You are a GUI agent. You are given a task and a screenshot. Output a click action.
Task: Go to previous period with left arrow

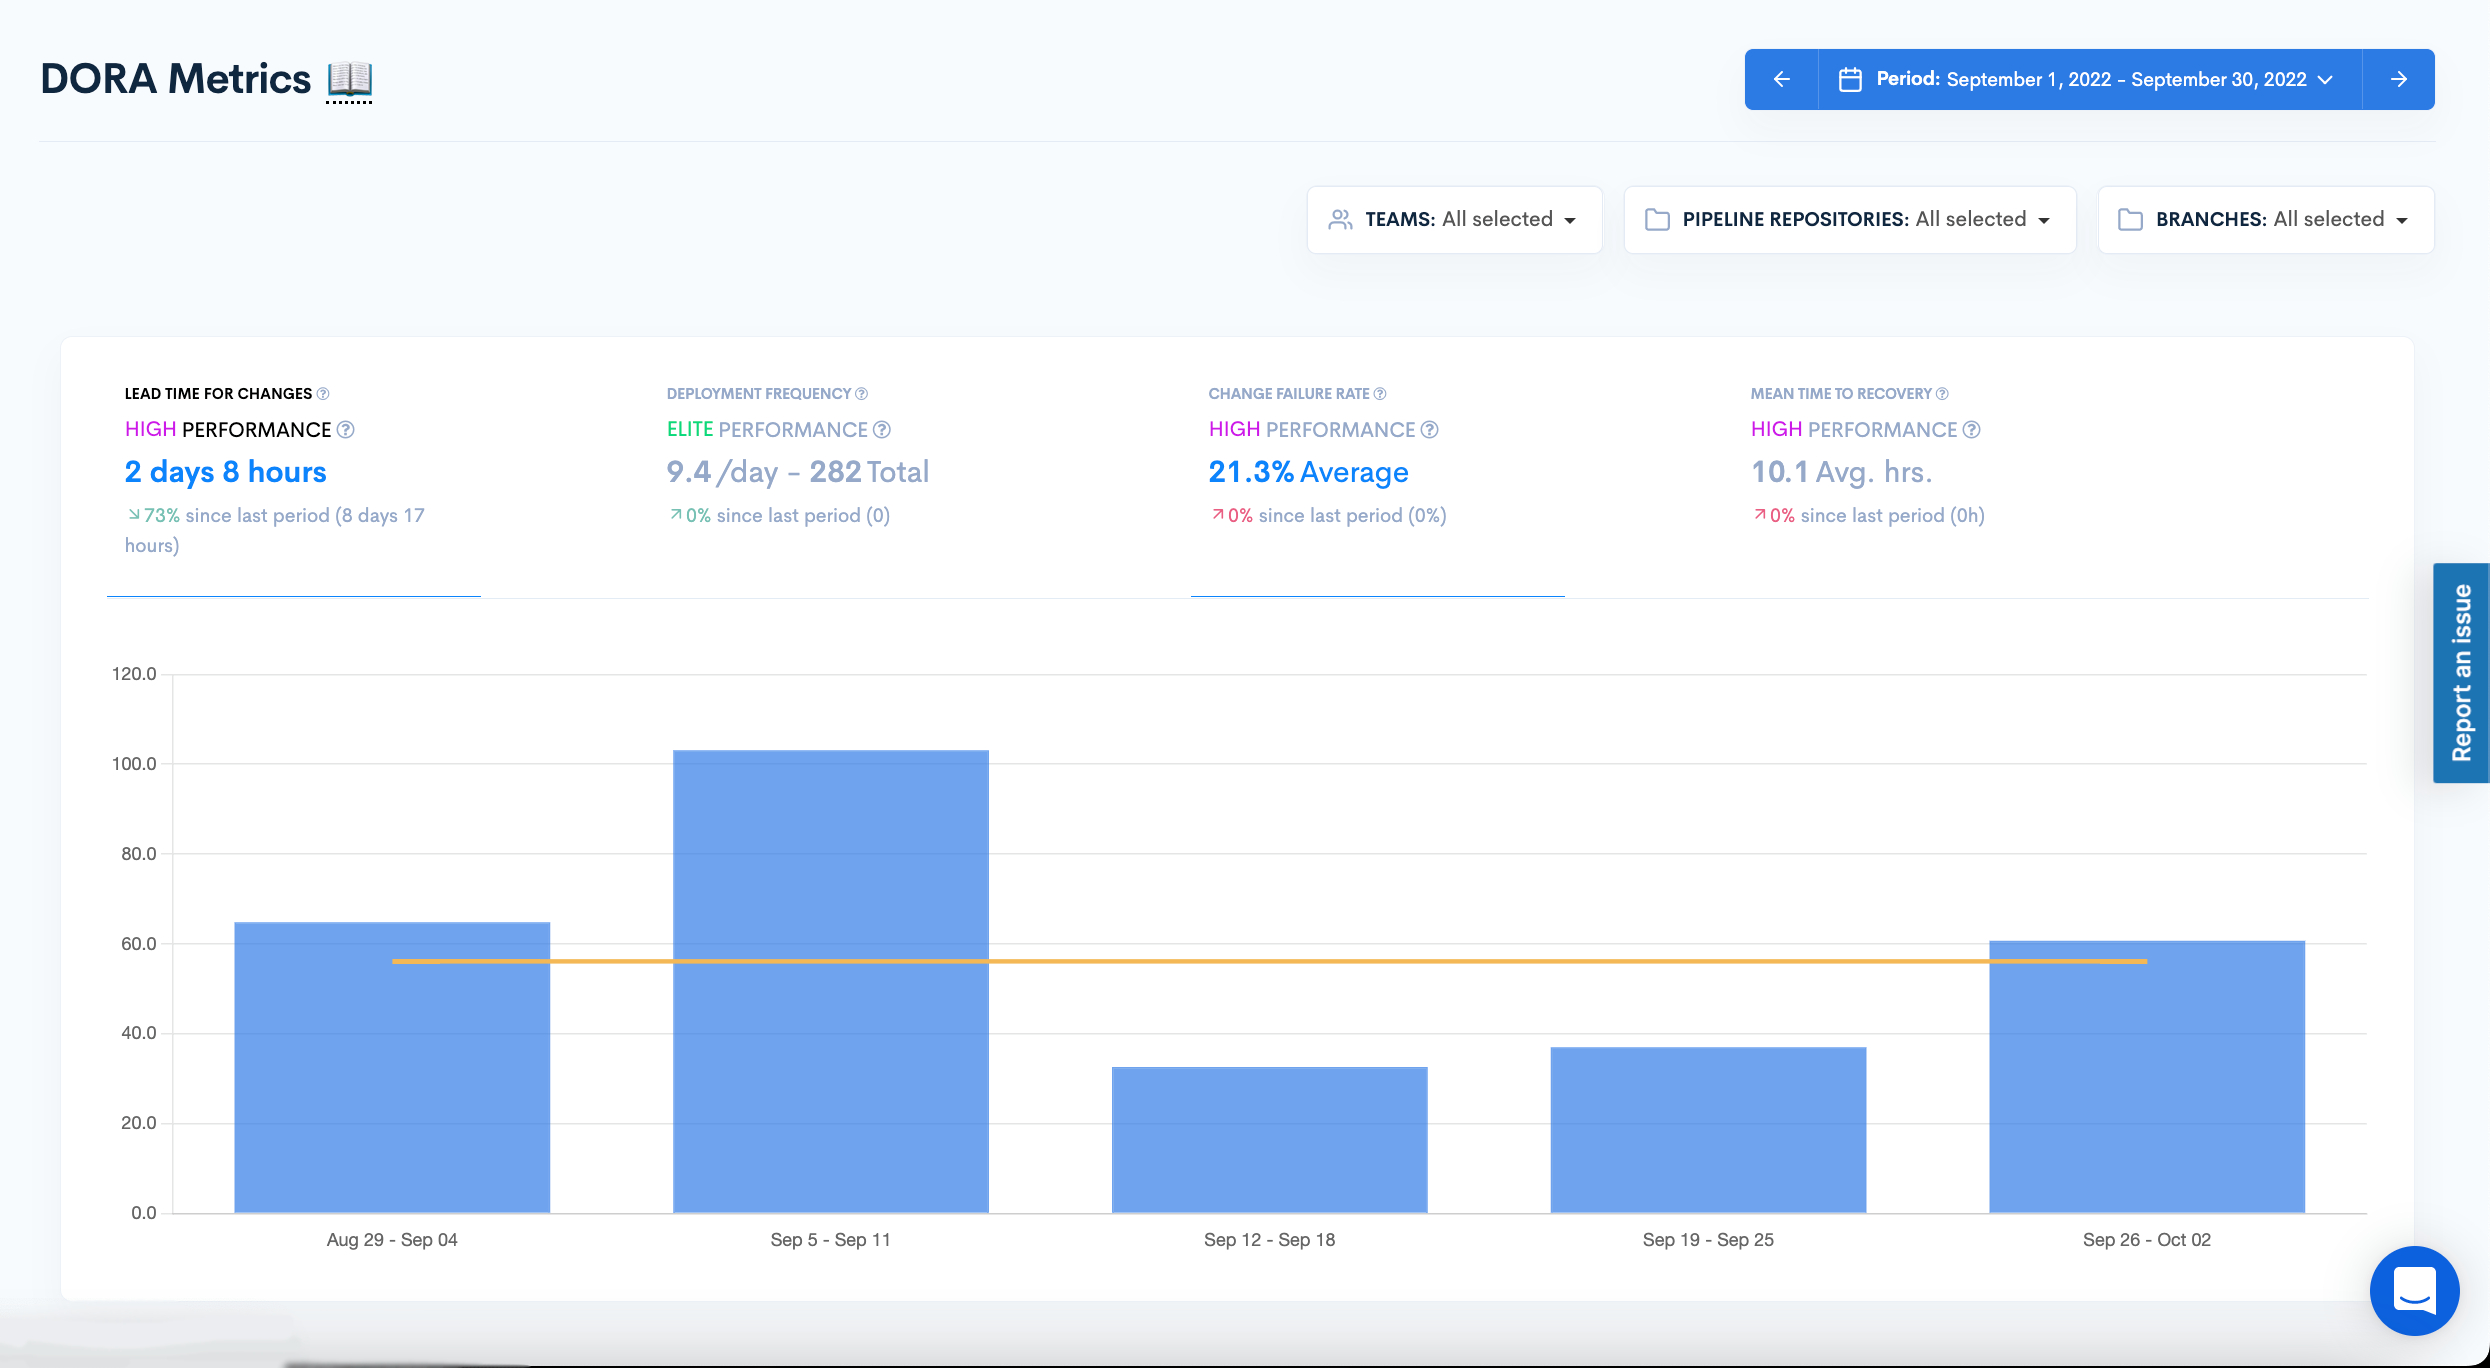[1781, 79]
